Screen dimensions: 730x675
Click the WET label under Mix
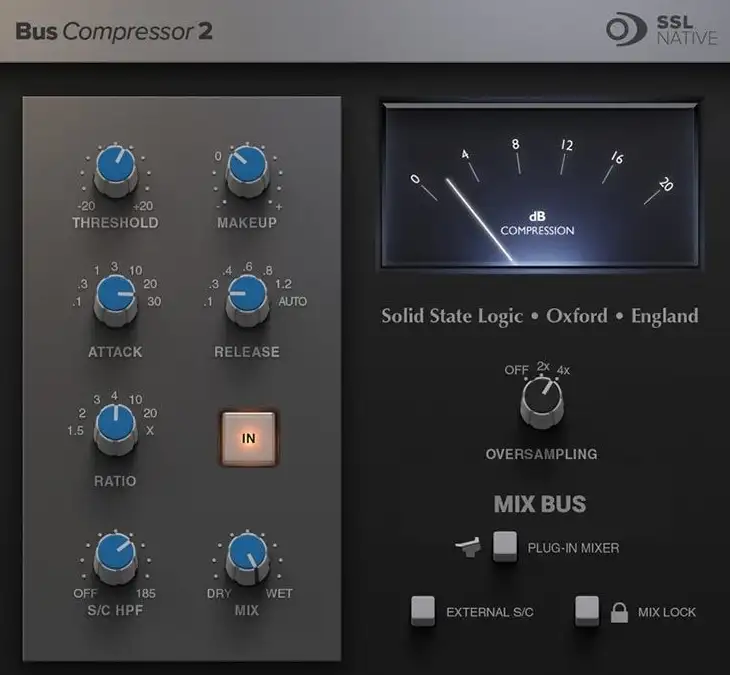(279, 594)
